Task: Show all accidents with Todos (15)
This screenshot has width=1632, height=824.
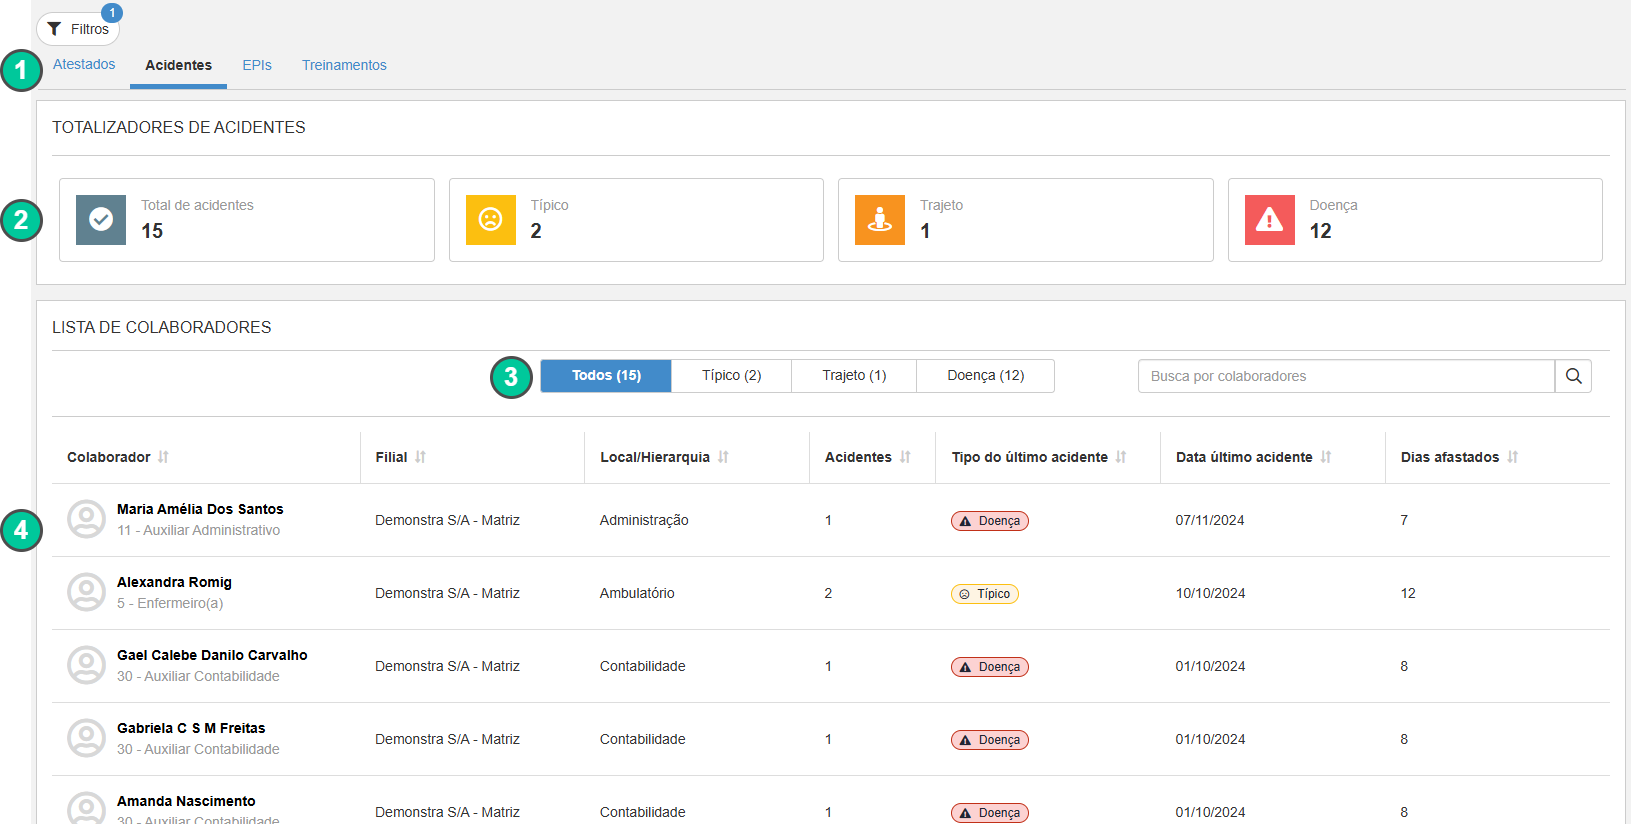Action: [x=606, y=376]
